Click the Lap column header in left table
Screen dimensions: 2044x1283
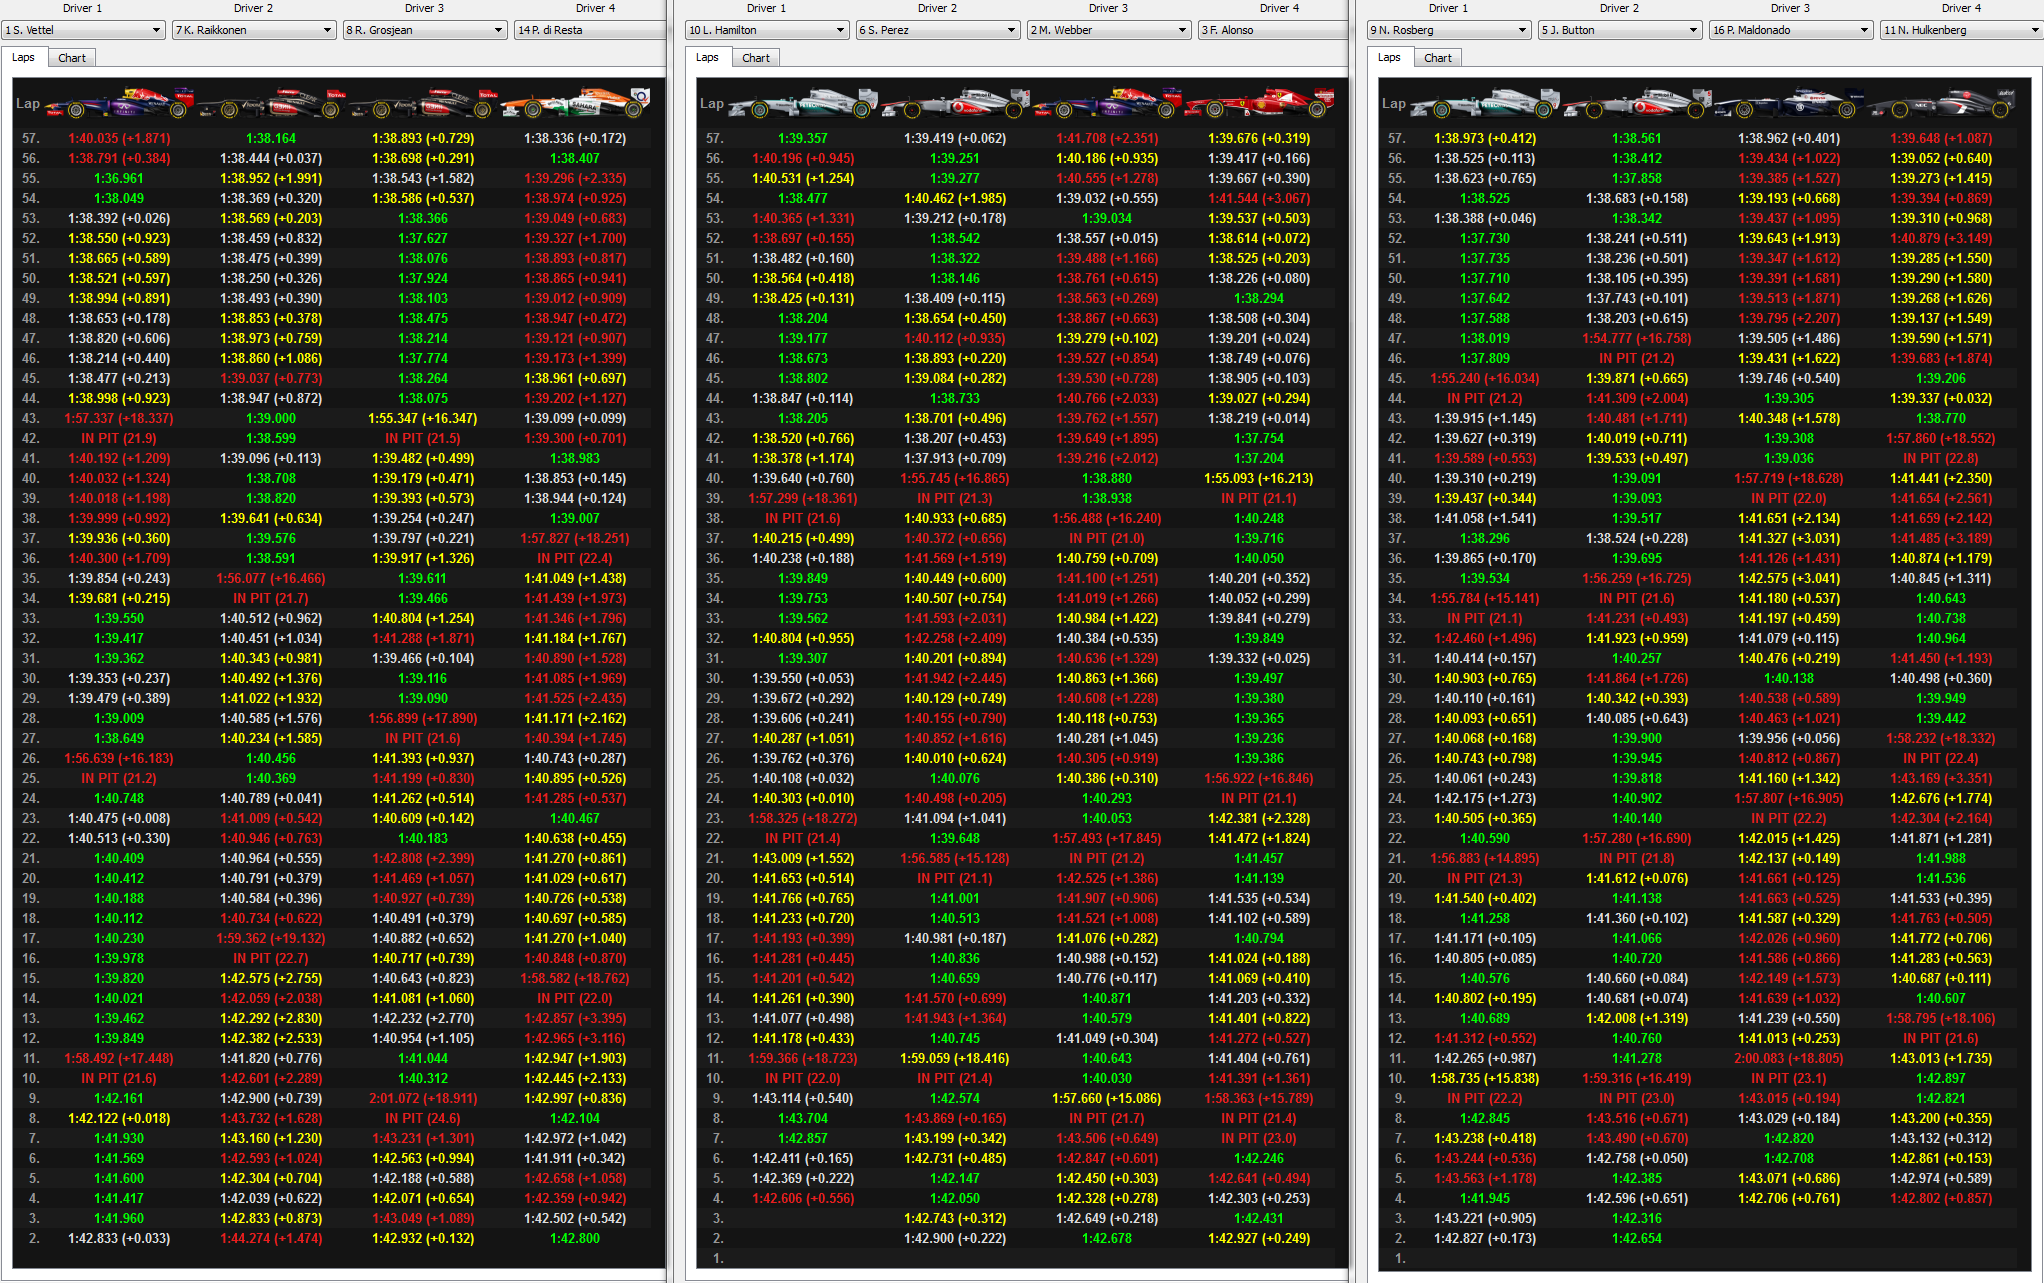(x=27, y=103)
